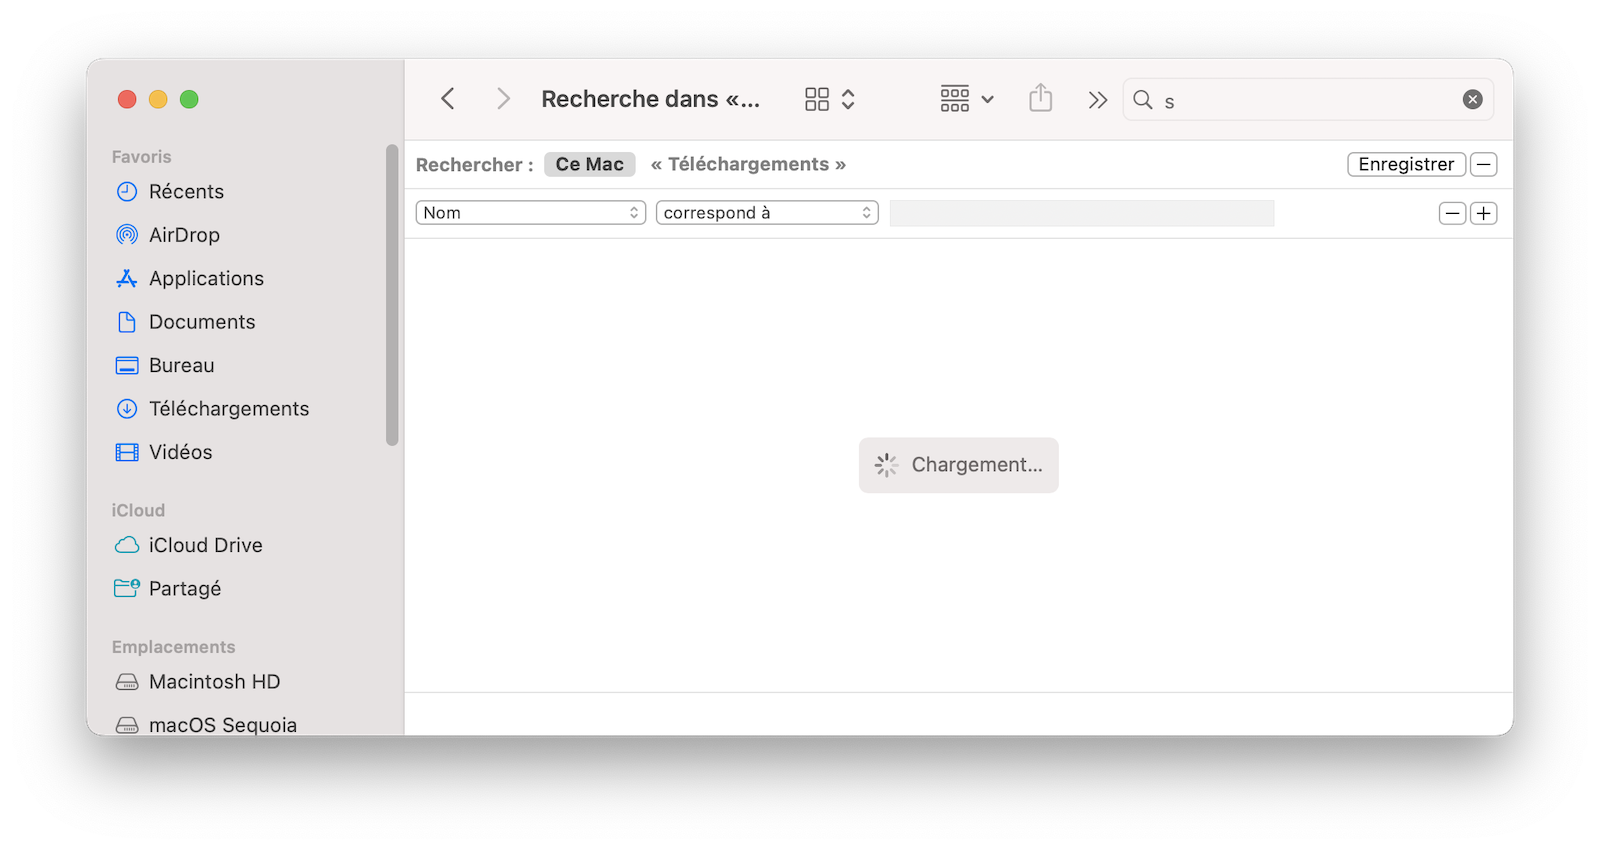This screenshot has width=1600, height=850.
Task: Click the Vidéos film strip icon
Action: click(x=127, y=452)
